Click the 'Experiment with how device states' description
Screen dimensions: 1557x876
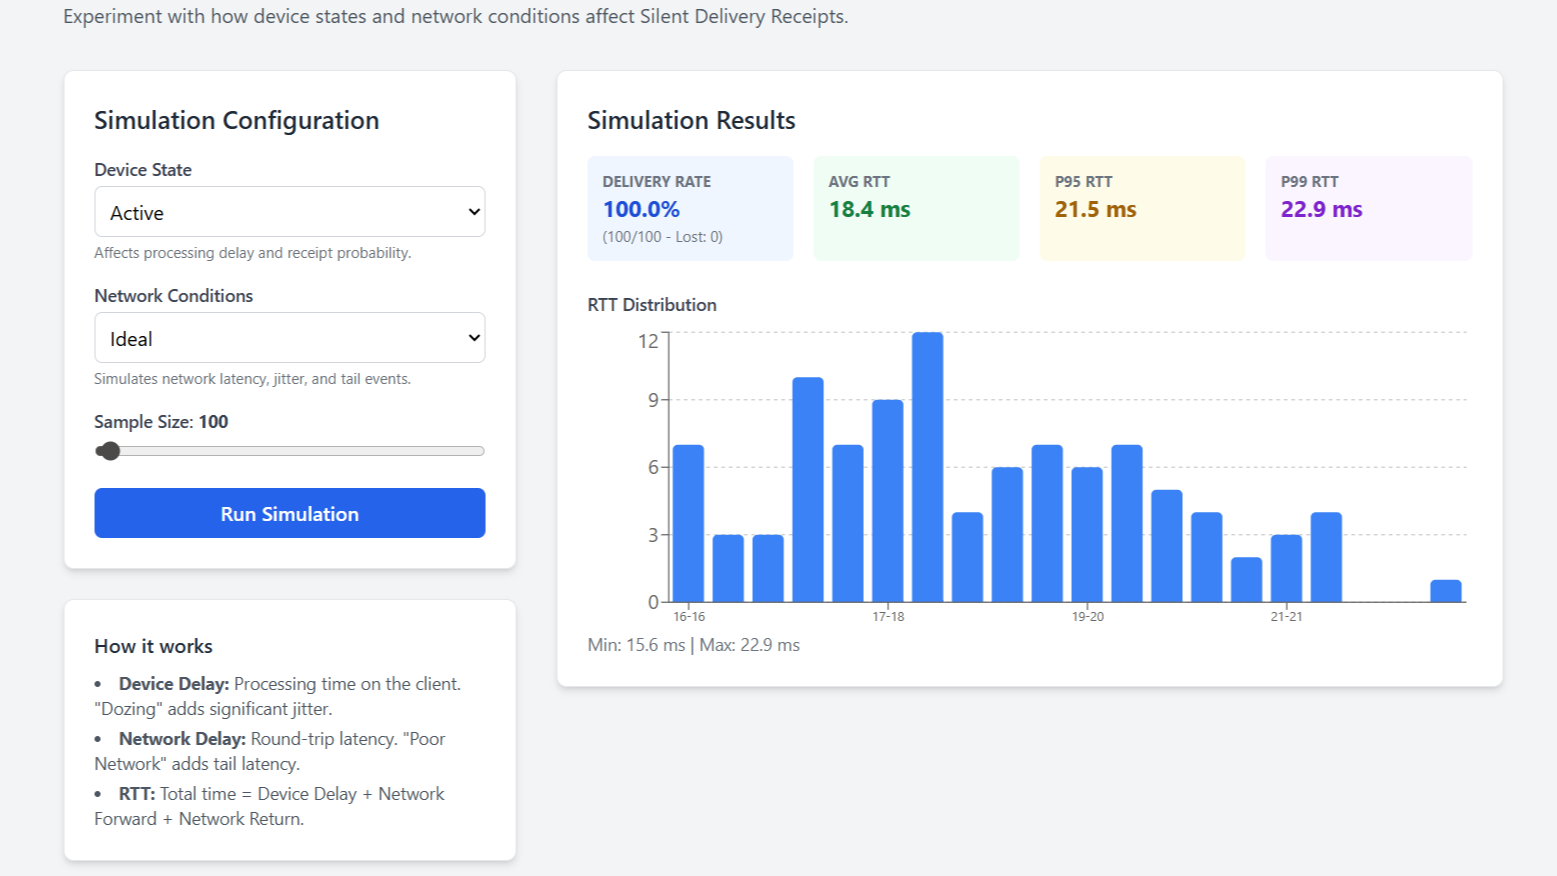click(456, 17)
